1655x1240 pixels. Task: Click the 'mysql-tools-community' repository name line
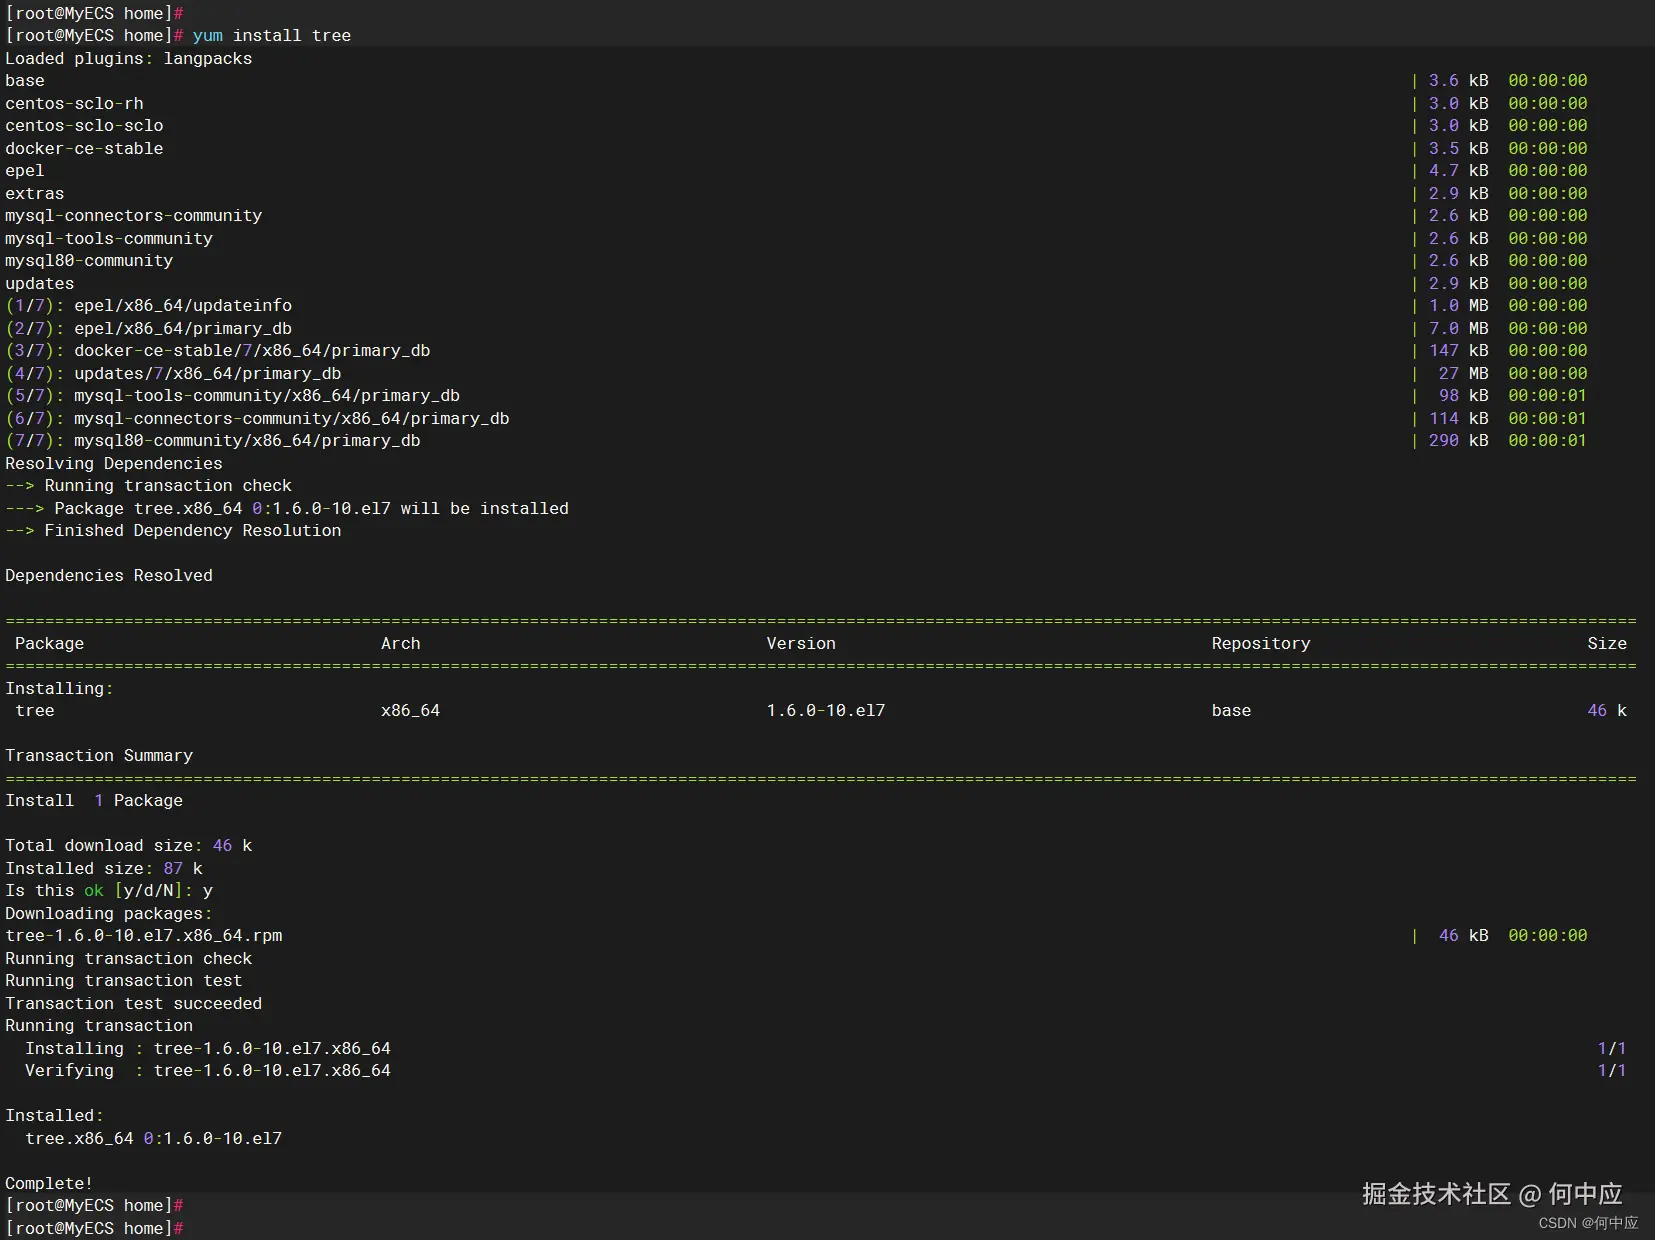point(109,239)
